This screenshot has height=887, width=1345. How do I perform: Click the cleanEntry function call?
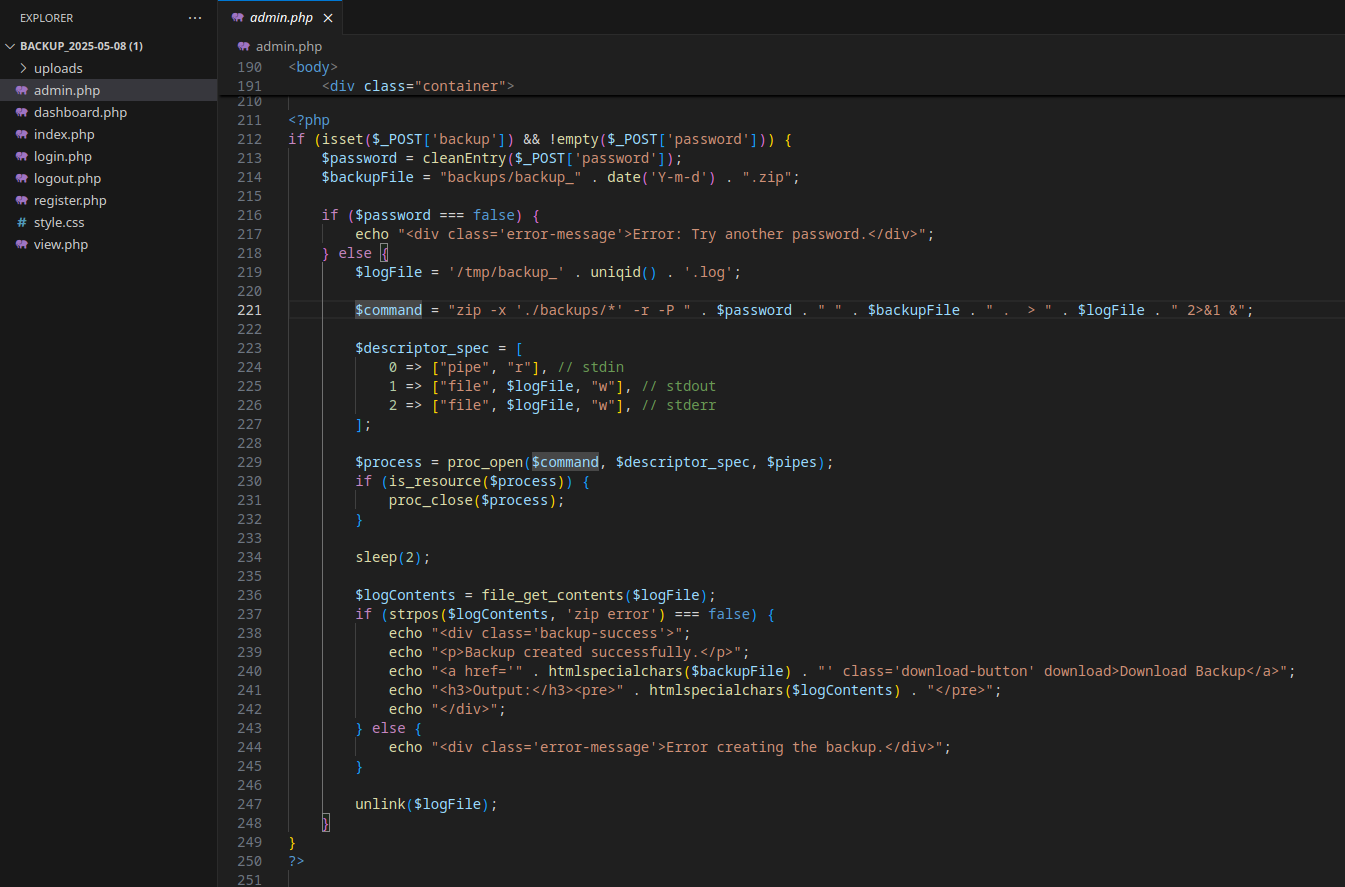(x=465, y=158)
